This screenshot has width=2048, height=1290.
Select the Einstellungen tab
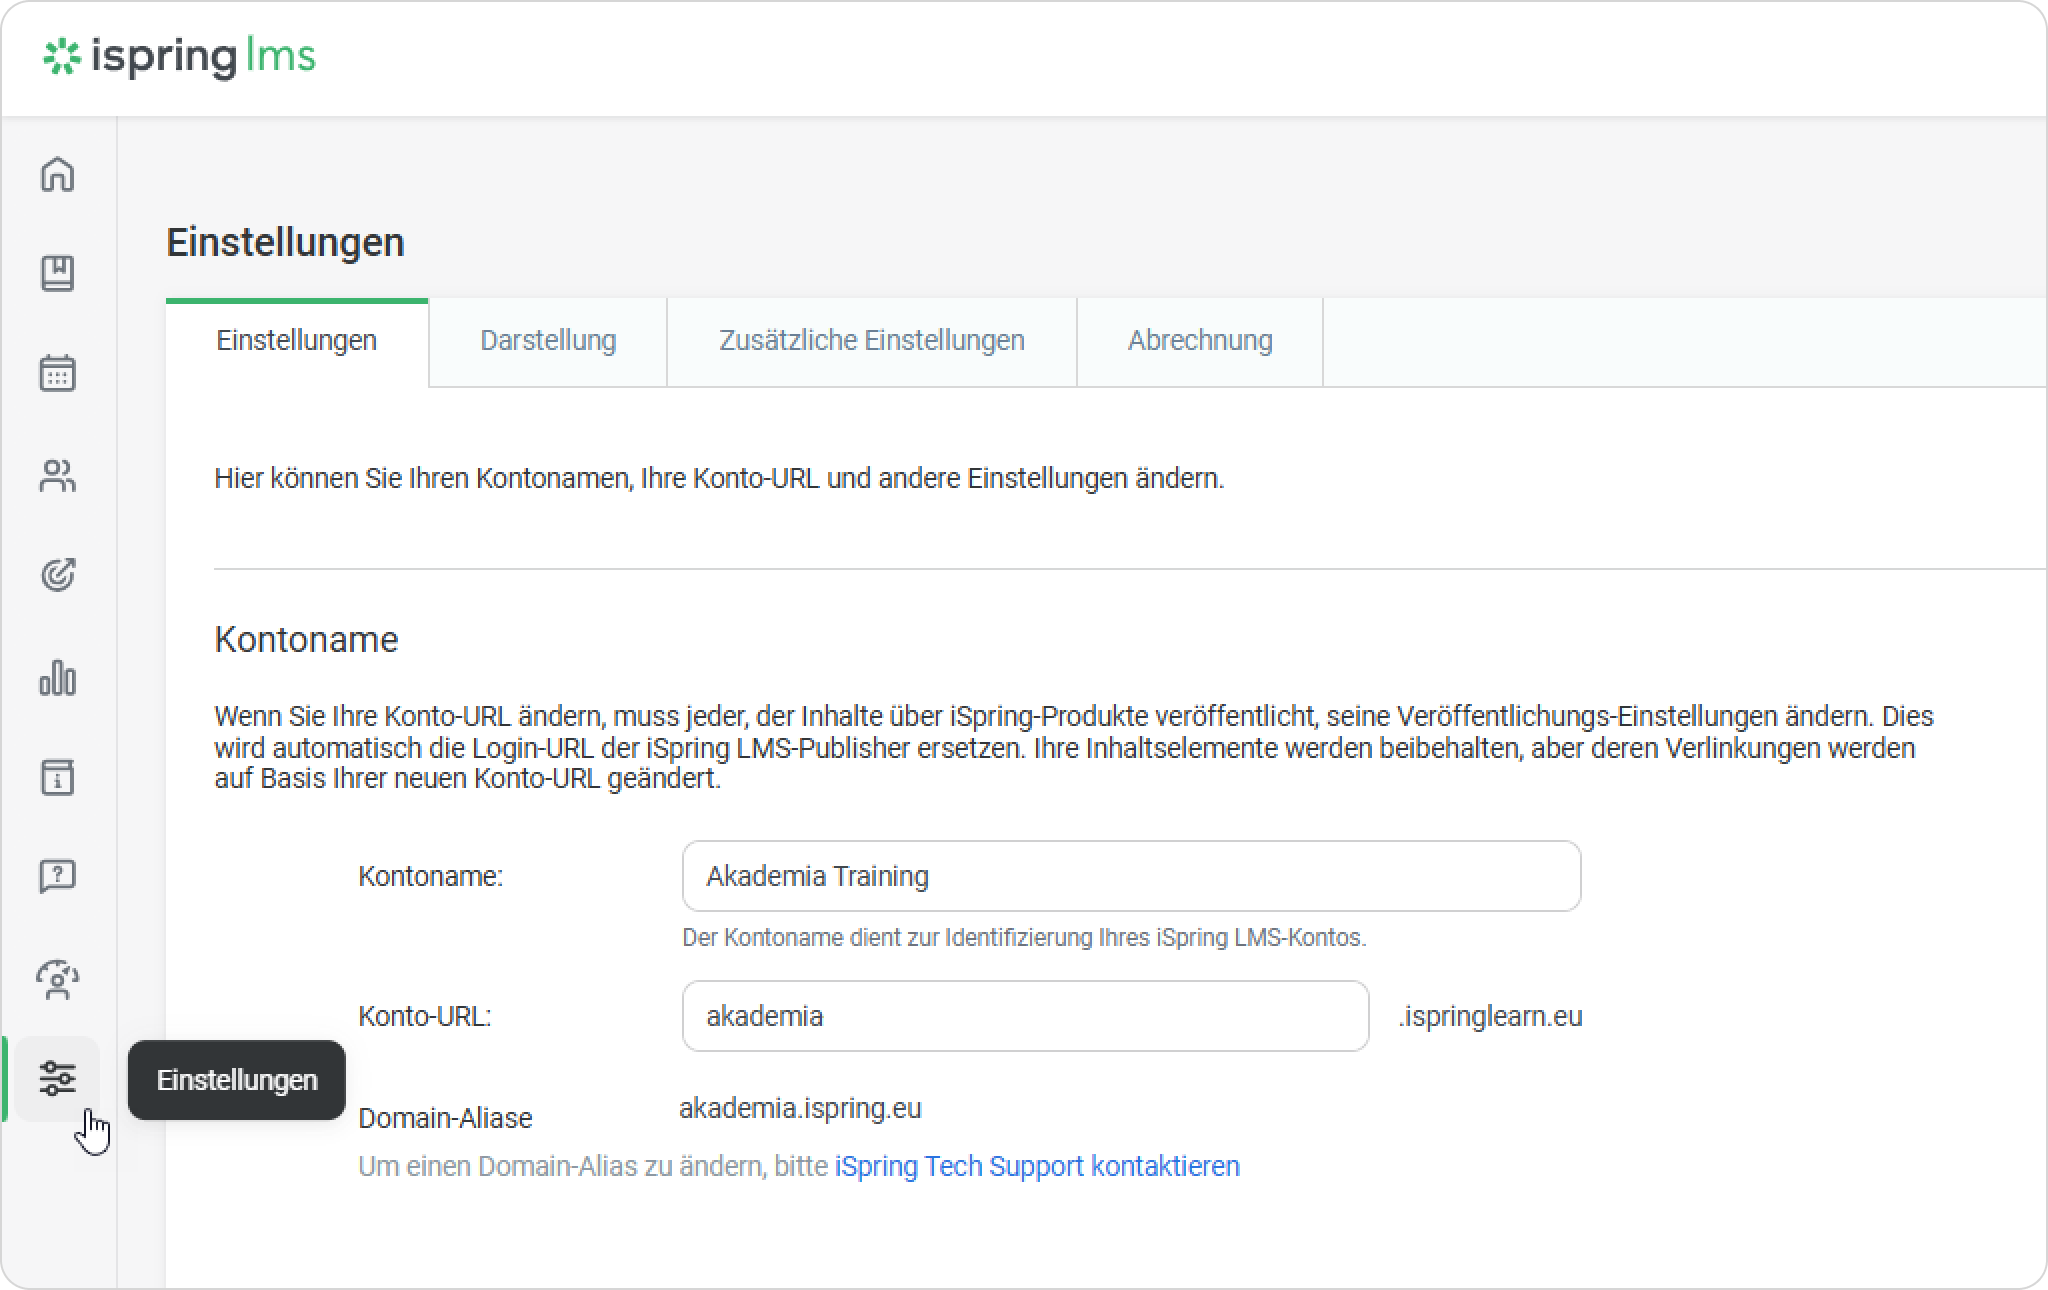pos(296,341)
